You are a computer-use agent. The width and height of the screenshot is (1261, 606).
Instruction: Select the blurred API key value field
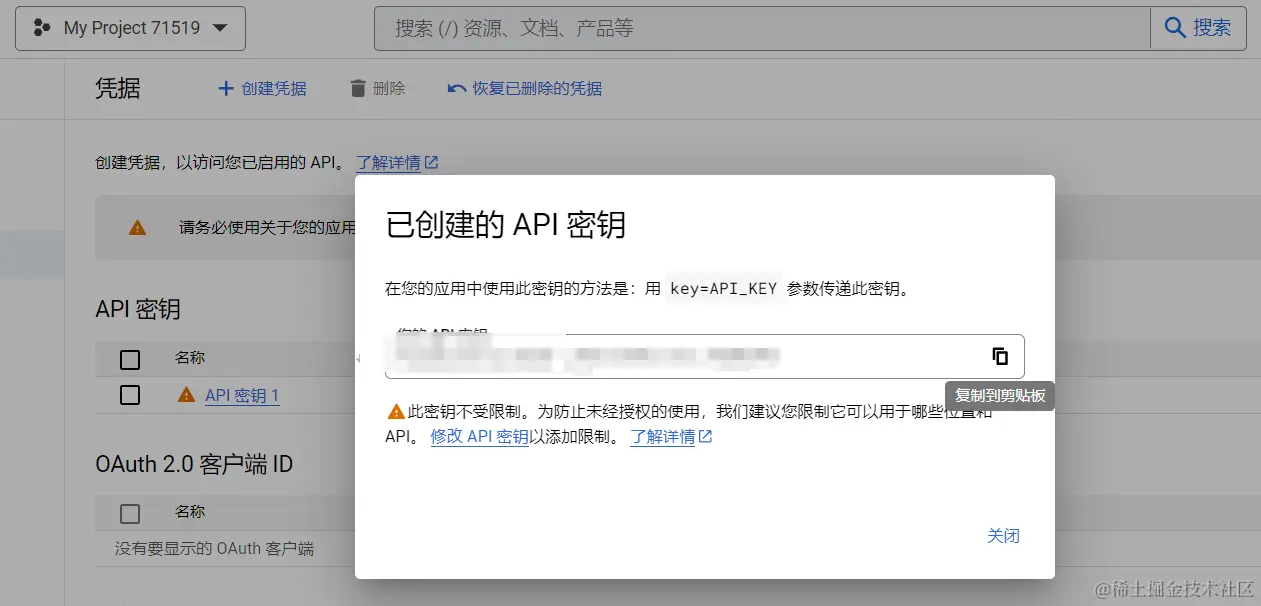[650, 356]
